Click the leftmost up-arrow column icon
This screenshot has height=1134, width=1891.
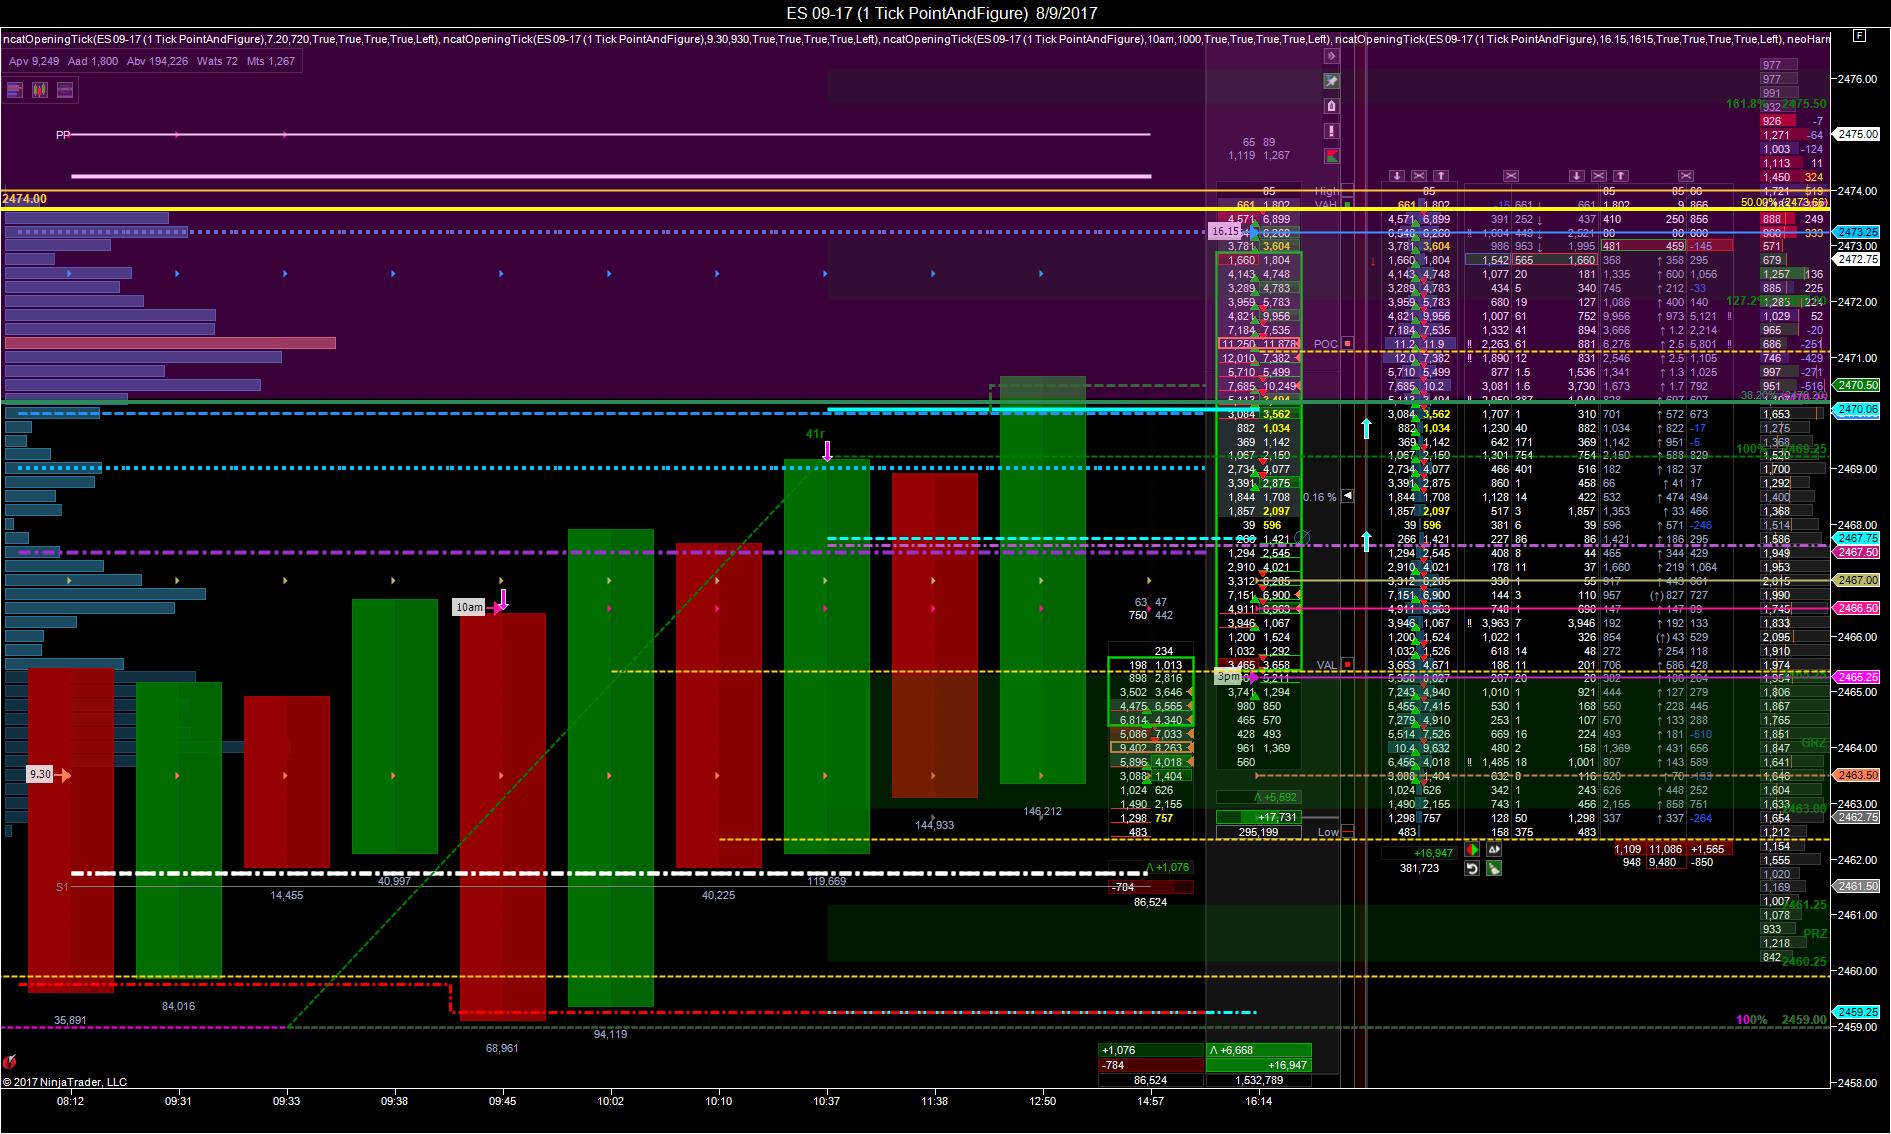[x=1441, y=176]
